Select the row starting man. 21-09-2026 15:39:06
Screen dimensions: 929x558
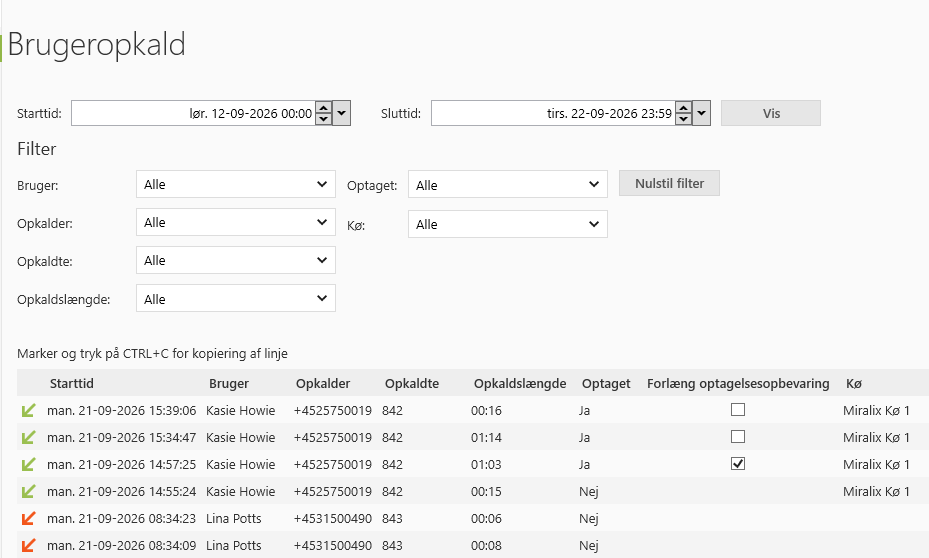click(x=473, y=411)
